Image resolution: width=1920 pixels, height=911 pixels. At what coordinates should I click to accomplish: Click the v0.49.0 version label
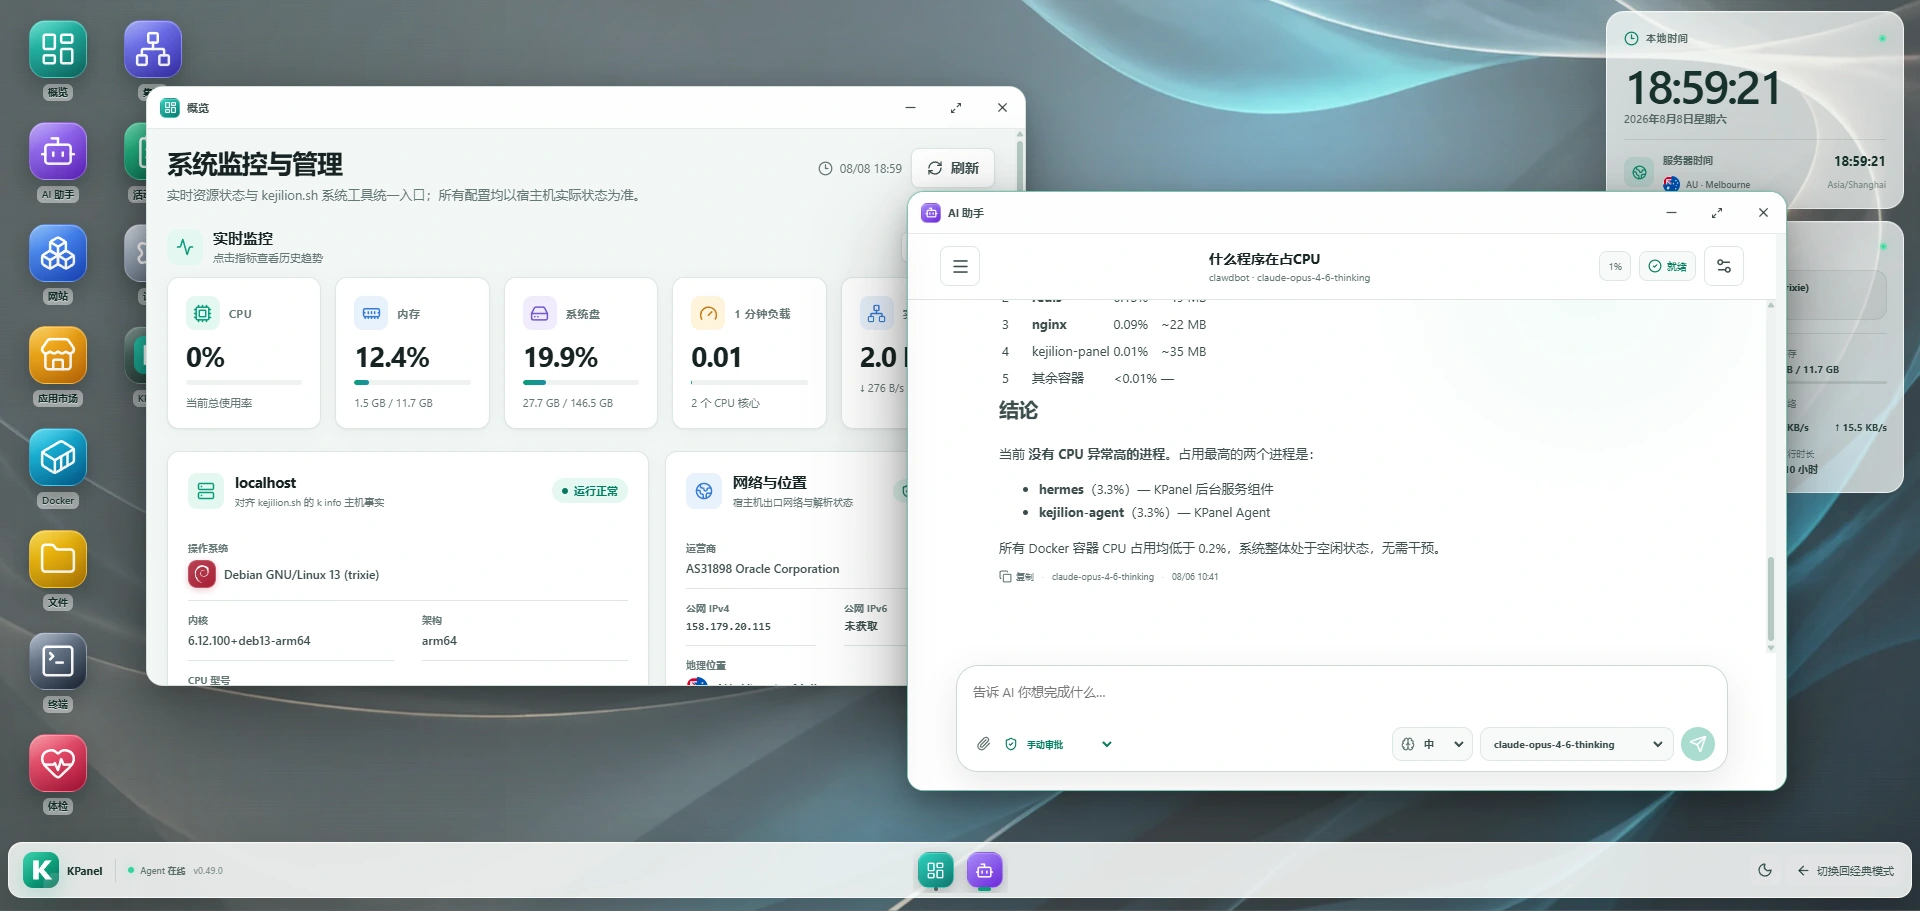(x=208, y=871)
